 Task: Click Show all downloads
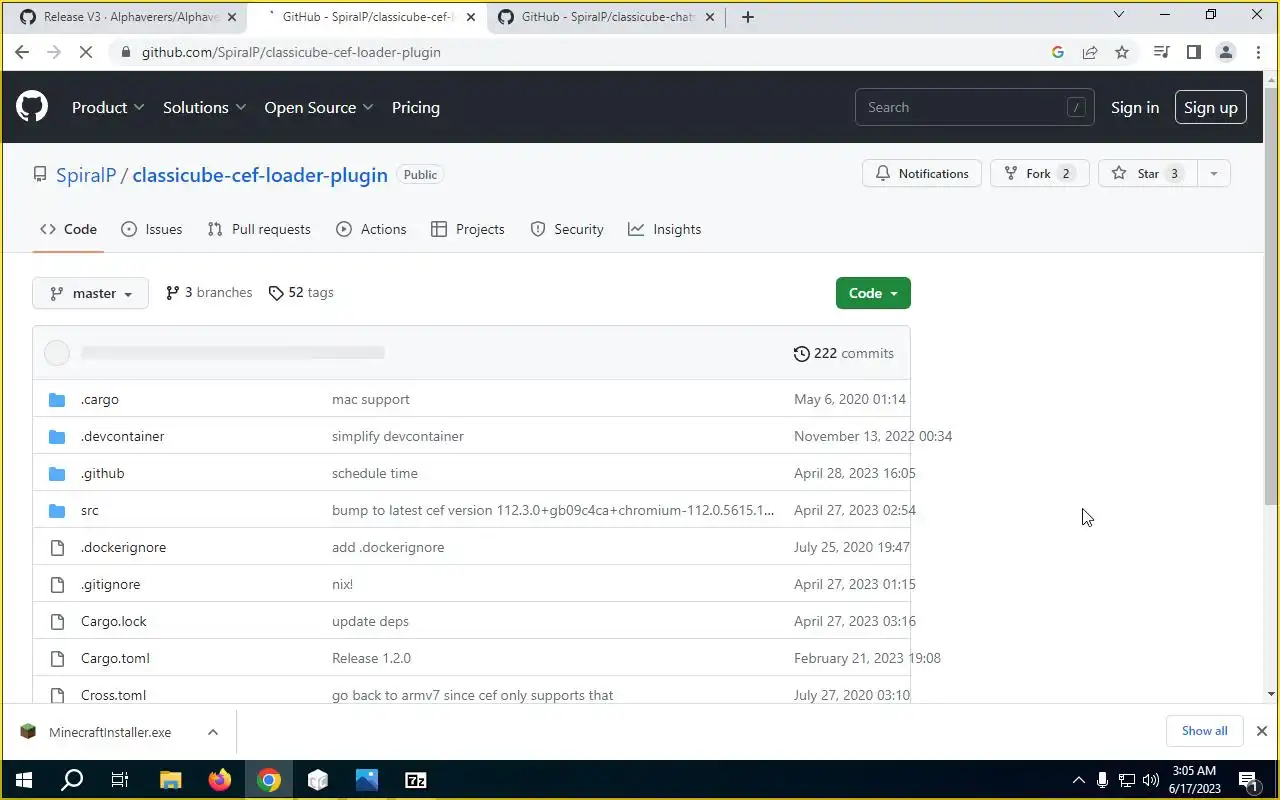point(1204,731)
